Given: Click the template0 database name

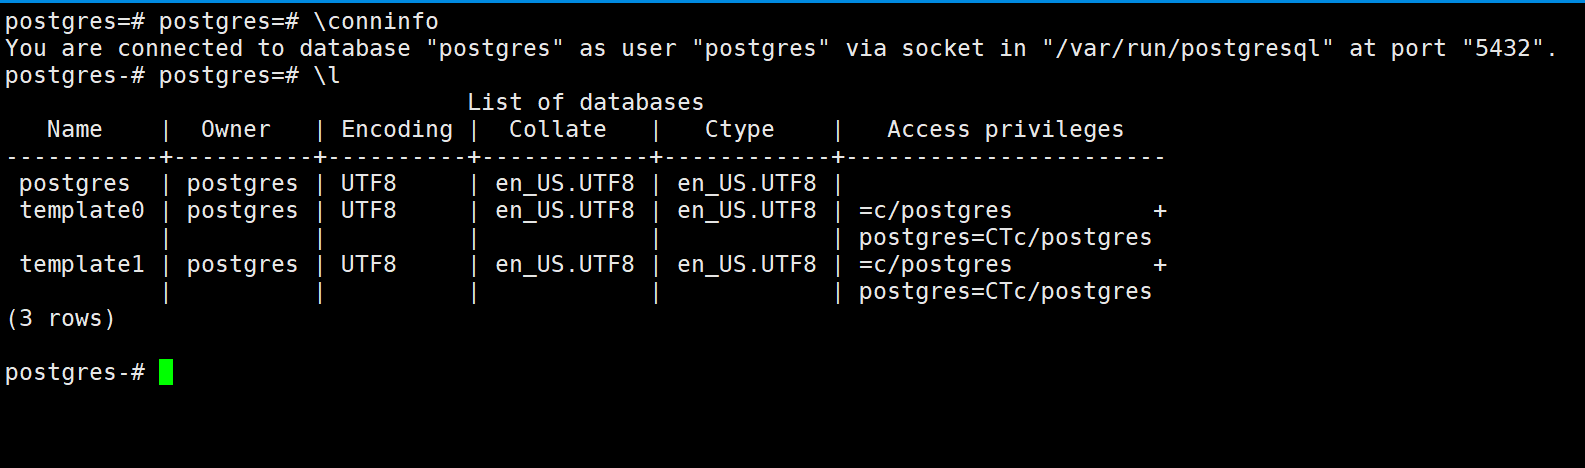Looking at the screenshot, I should pyautogui.click(x=82, y=210).
